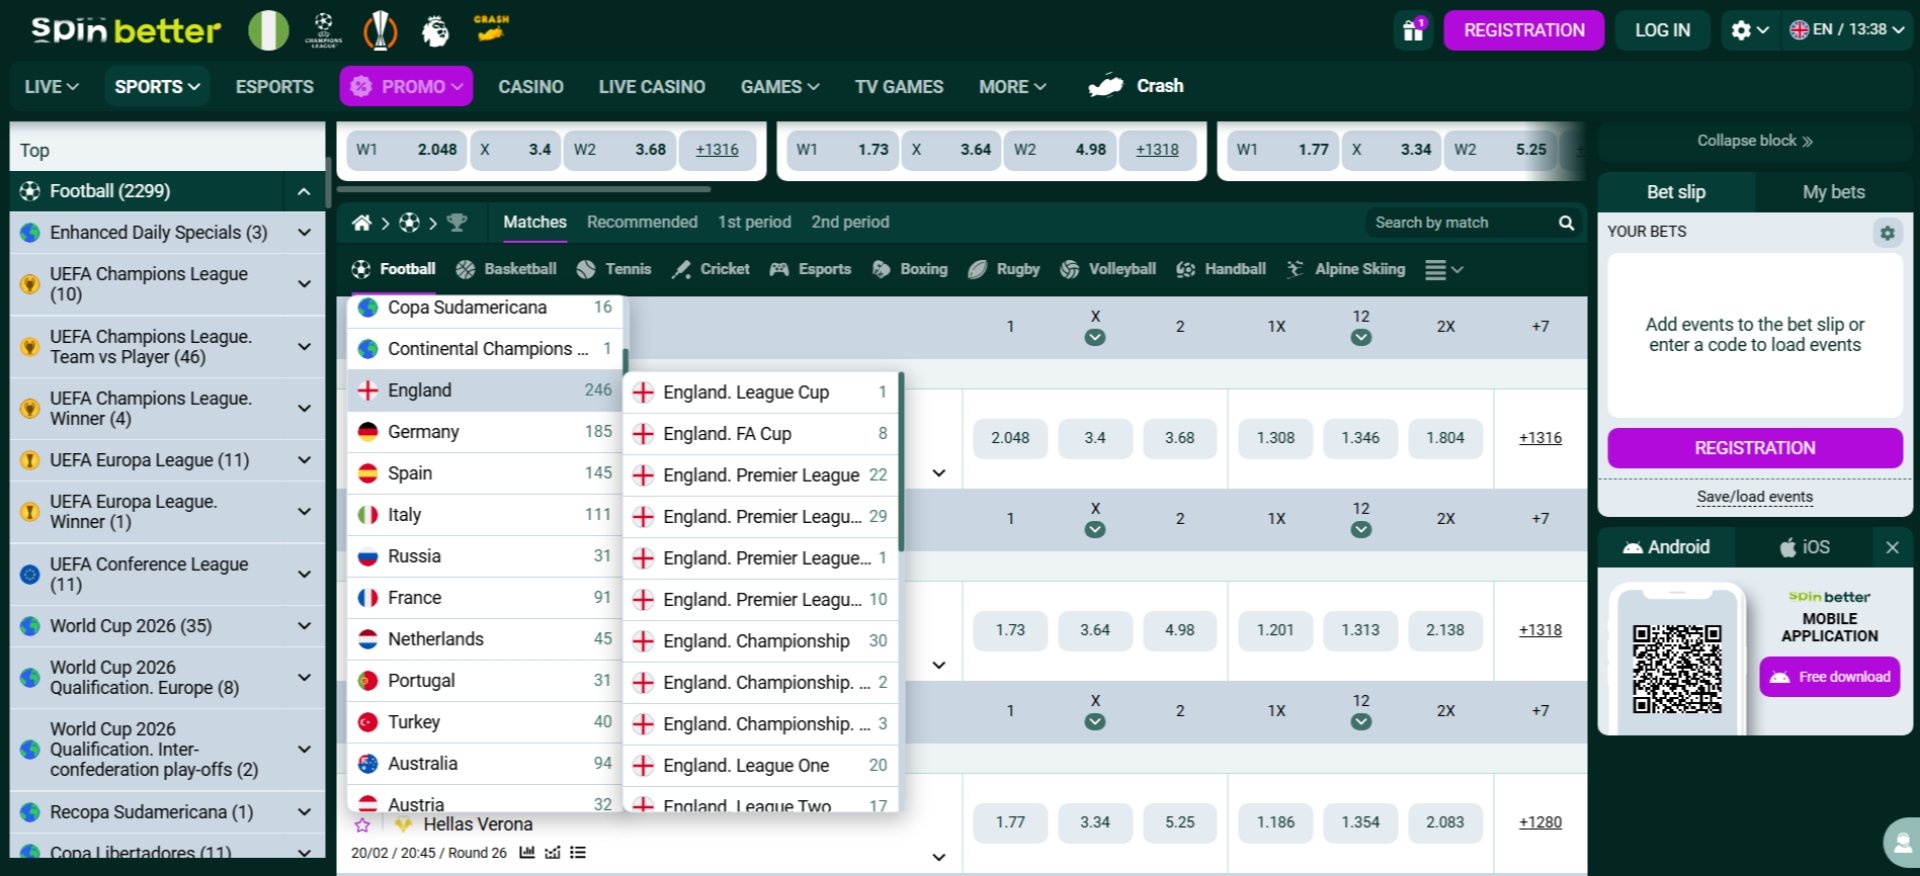1920x876 pixels.
Task: Open the SPORTS menu dropdown
Action: [157, 87]
